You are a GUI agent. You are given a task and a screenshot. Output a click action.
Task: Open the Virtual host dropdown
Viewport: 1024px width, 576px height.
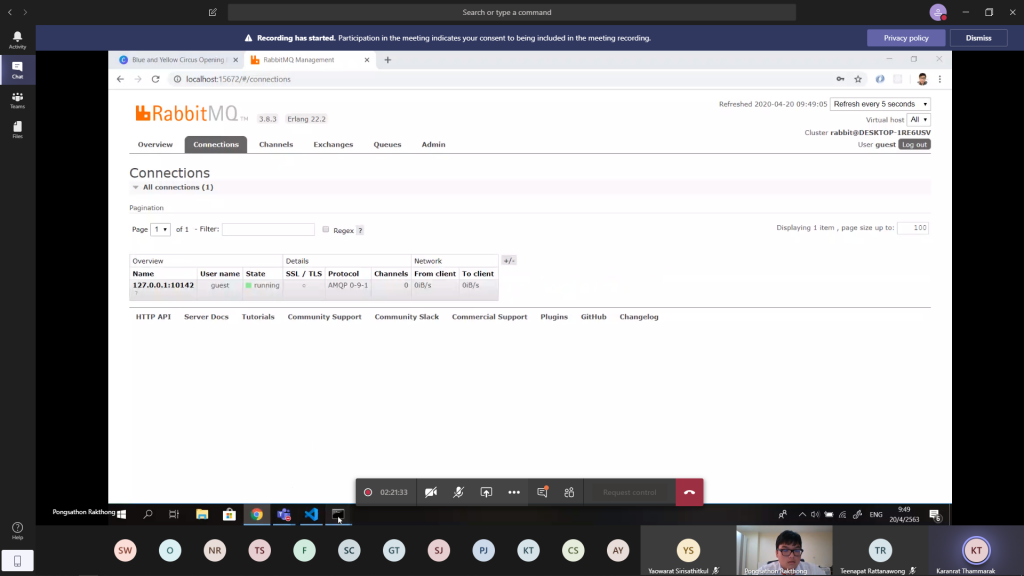[x=919, y=120]
